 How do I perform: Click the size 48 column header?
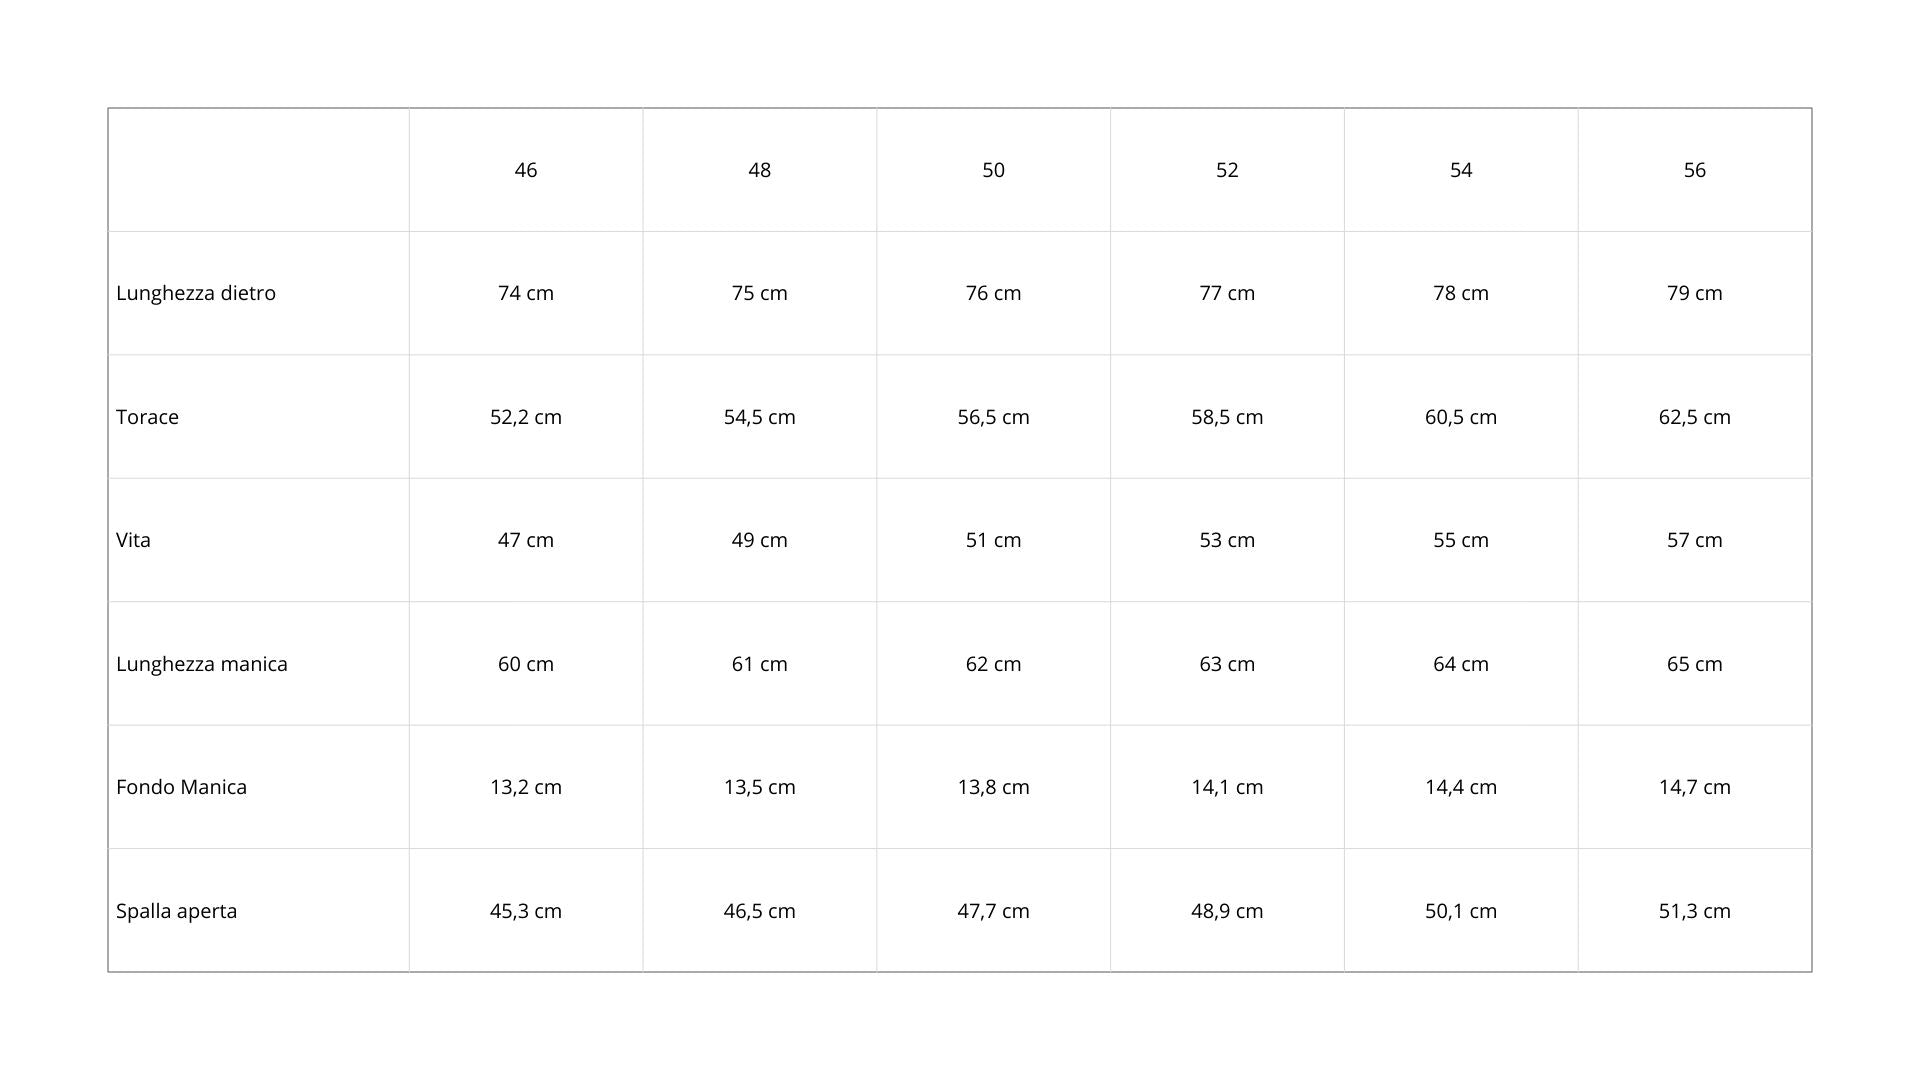[x=760, y=170]
